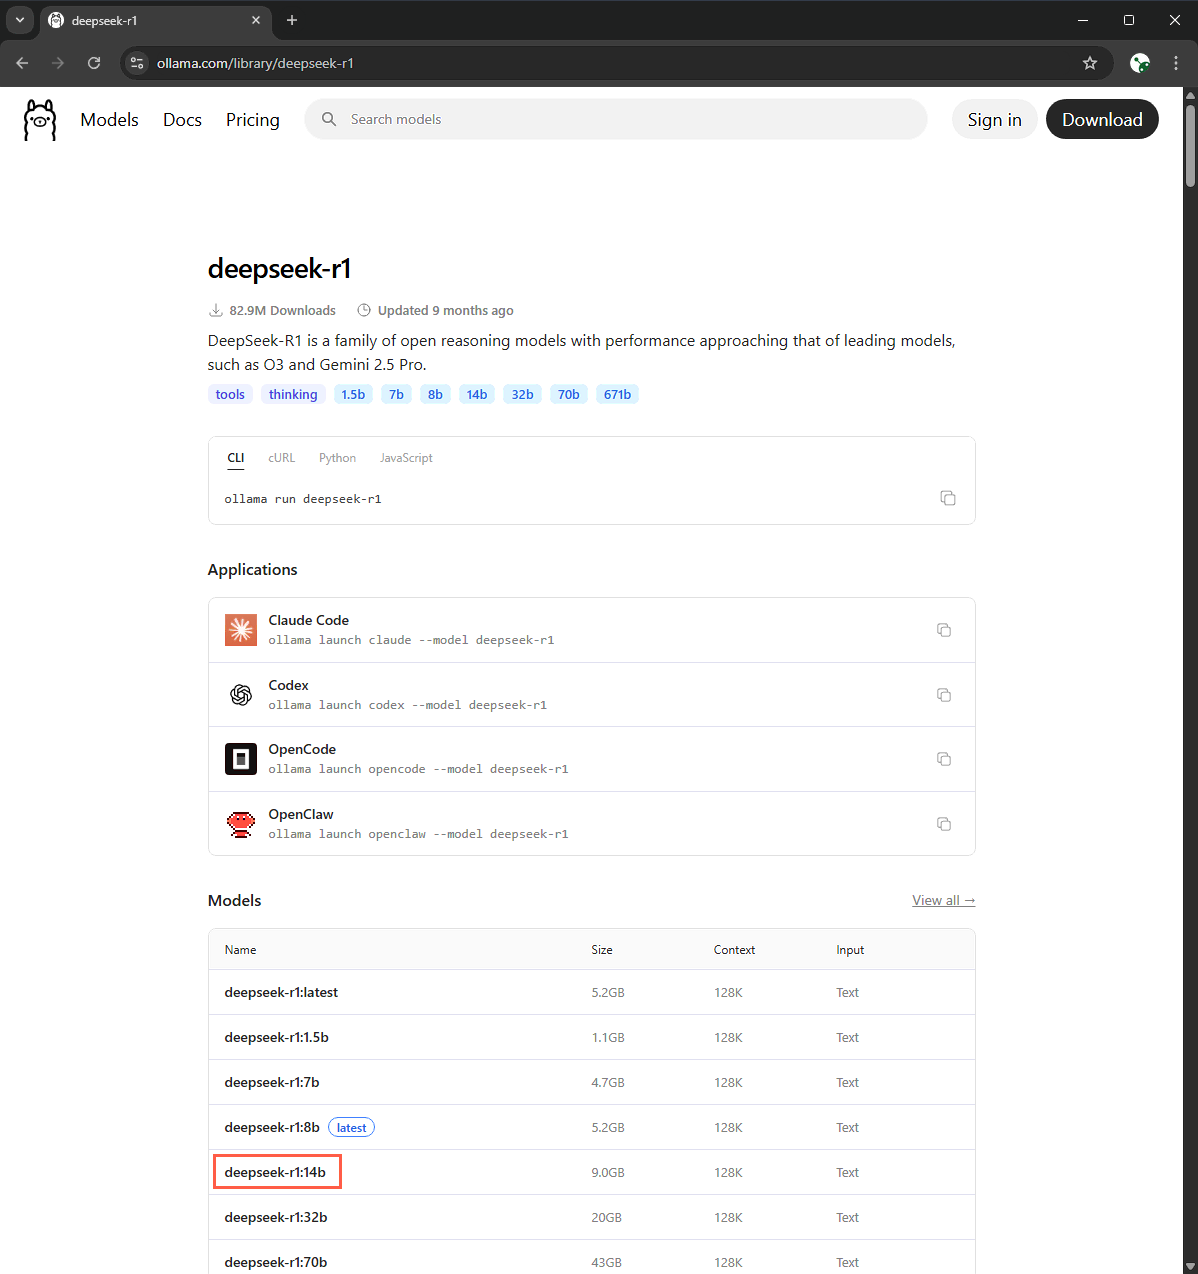Image resolution: width=1198 pixels, height=1274 pixels.
Task: Select the 14b size tag
Action: pos(477,394)
